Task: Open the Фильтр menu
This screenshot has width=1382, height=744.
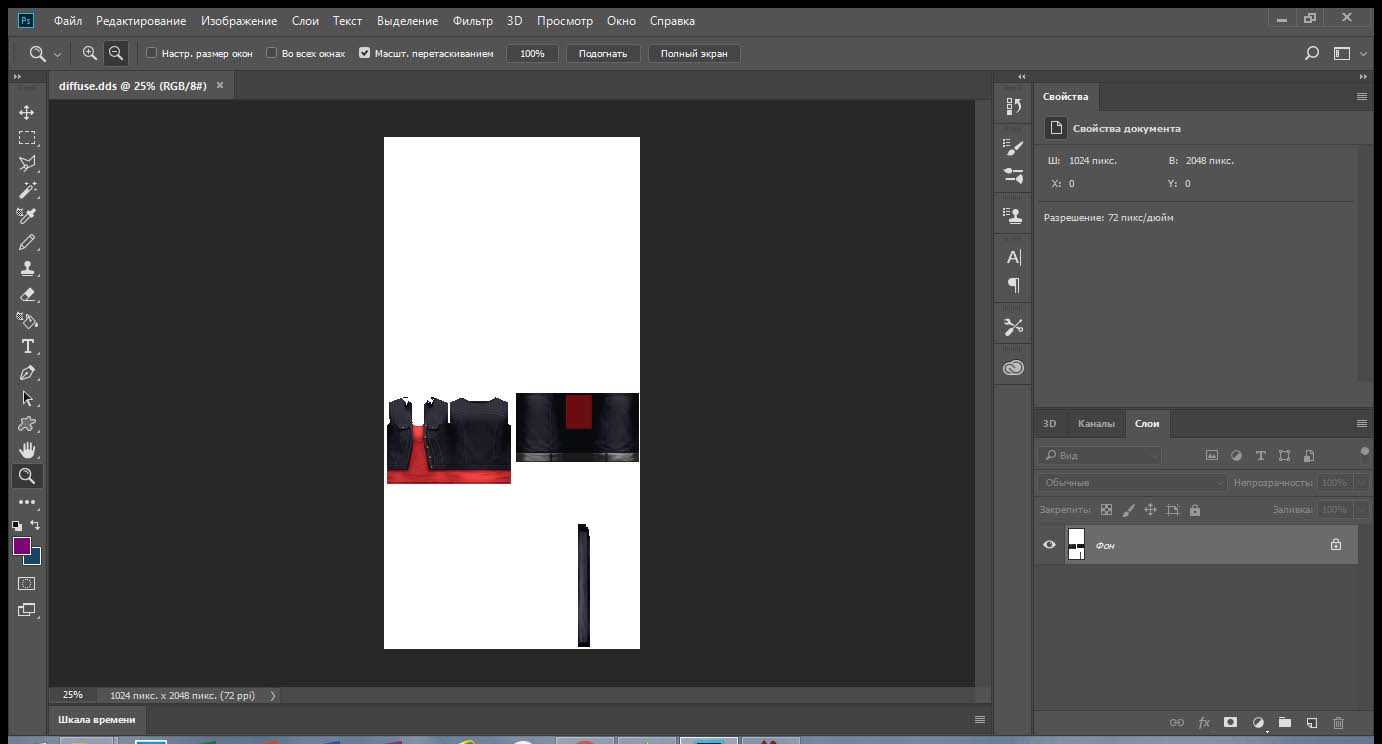Action: coord(472,20)
